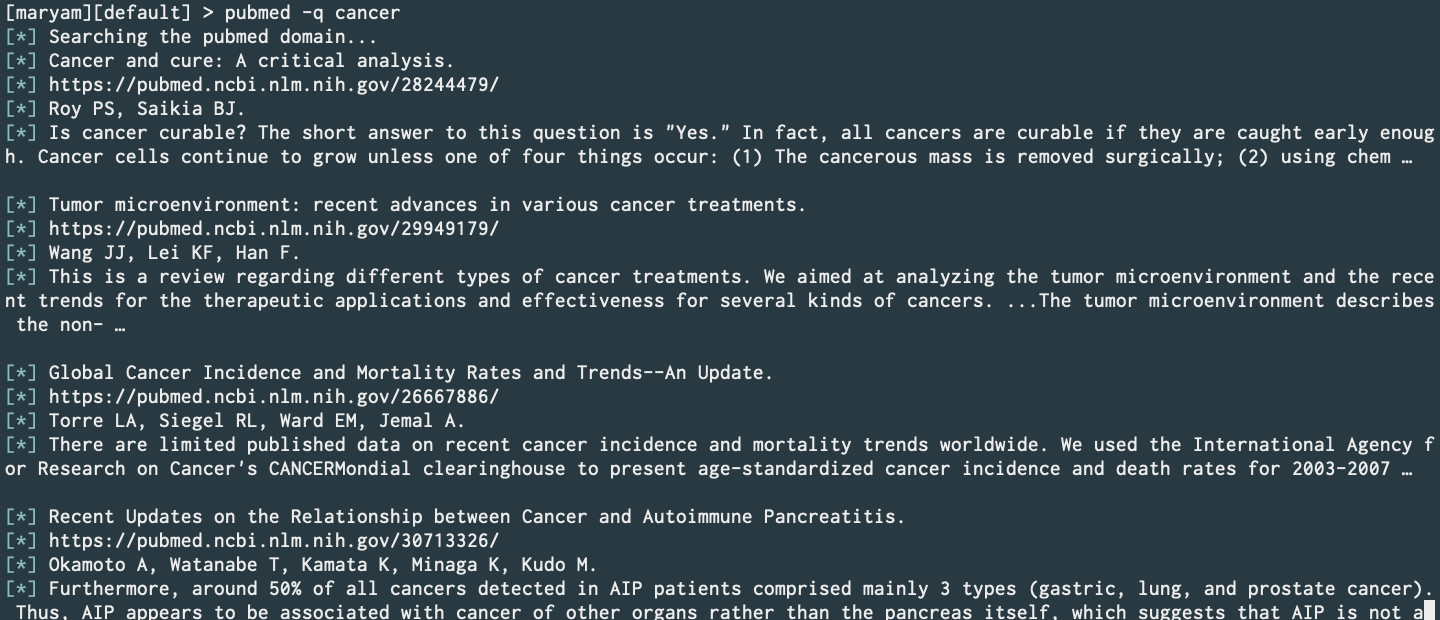Screen dimensions: 1440x620
Task: Click the authors line 'Wang JJ, Lei KF, Han F.'
Action: pos(174,253)
